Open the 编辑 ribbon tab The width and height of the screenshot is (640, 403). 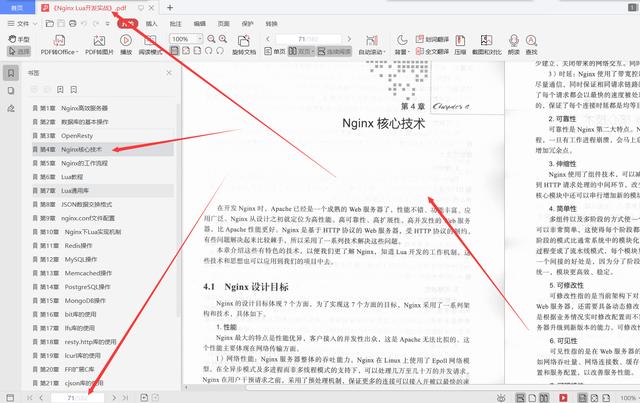pos(200,24)
